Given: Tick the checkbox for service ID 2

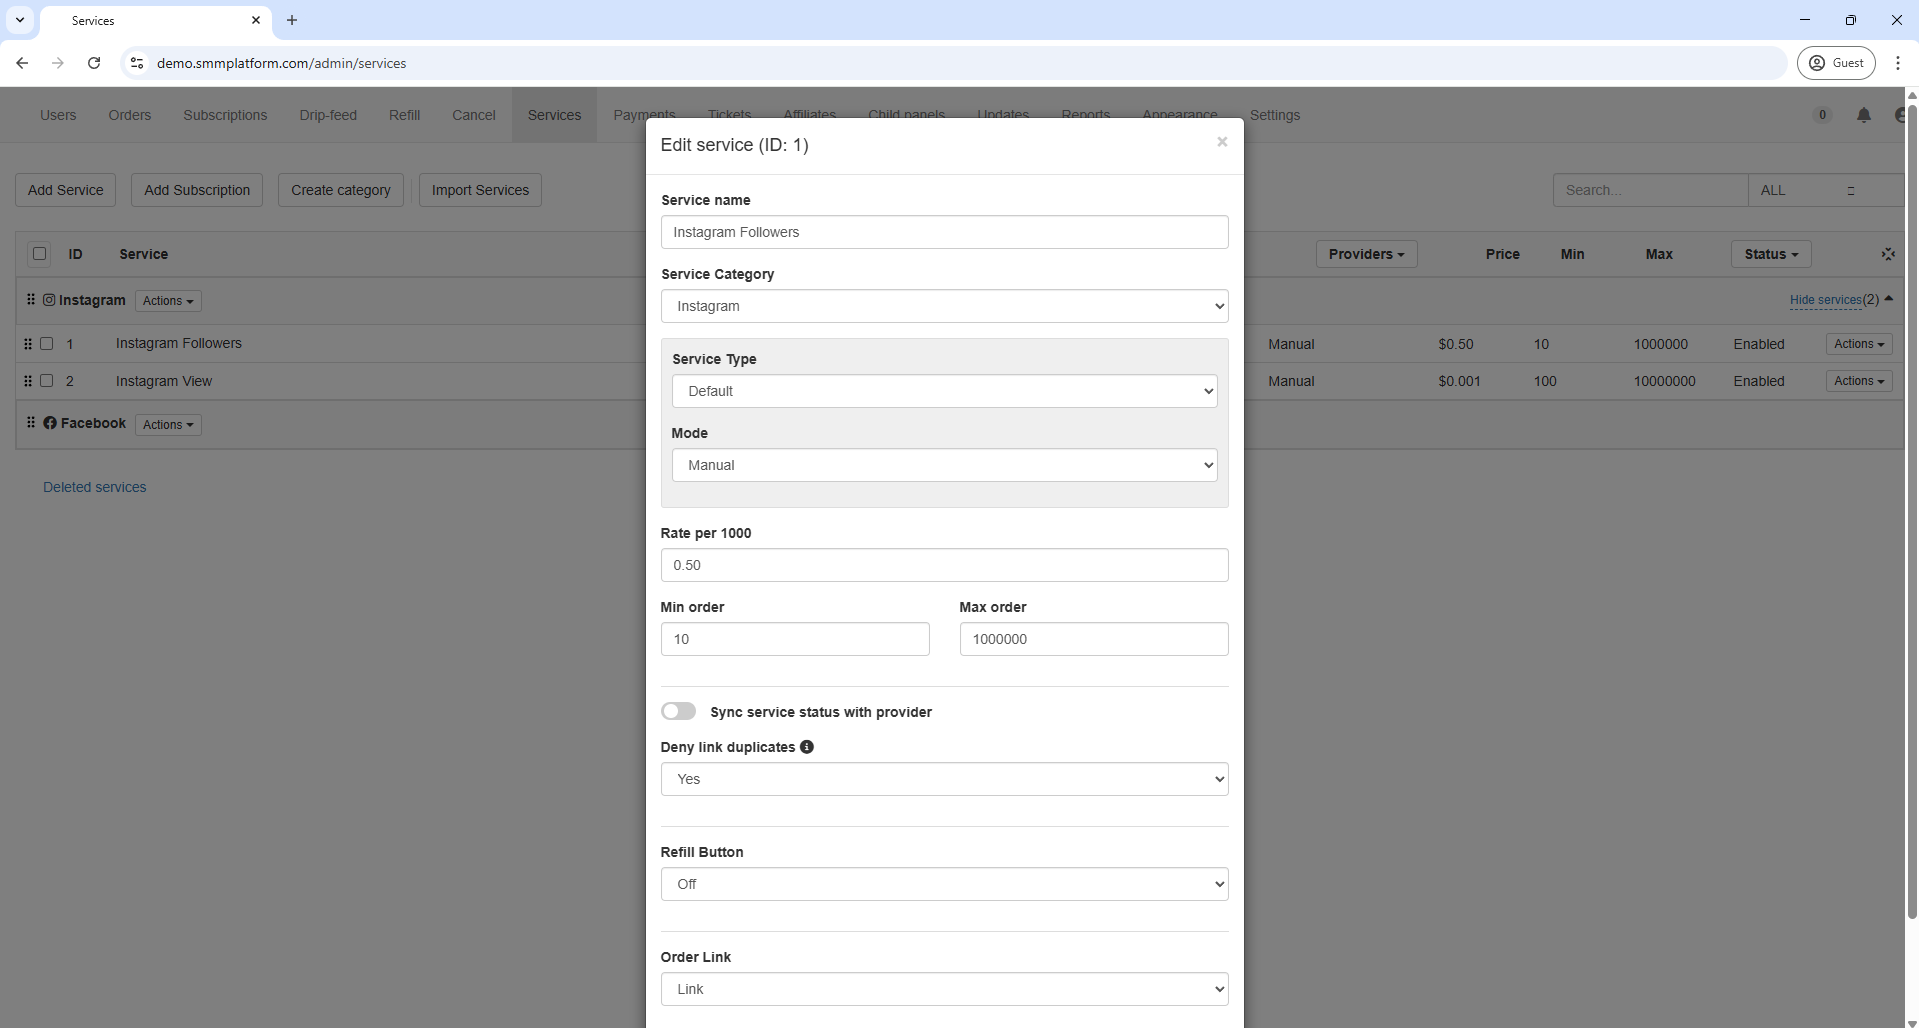Looking at the screenshot, I should tap(46, 381).
